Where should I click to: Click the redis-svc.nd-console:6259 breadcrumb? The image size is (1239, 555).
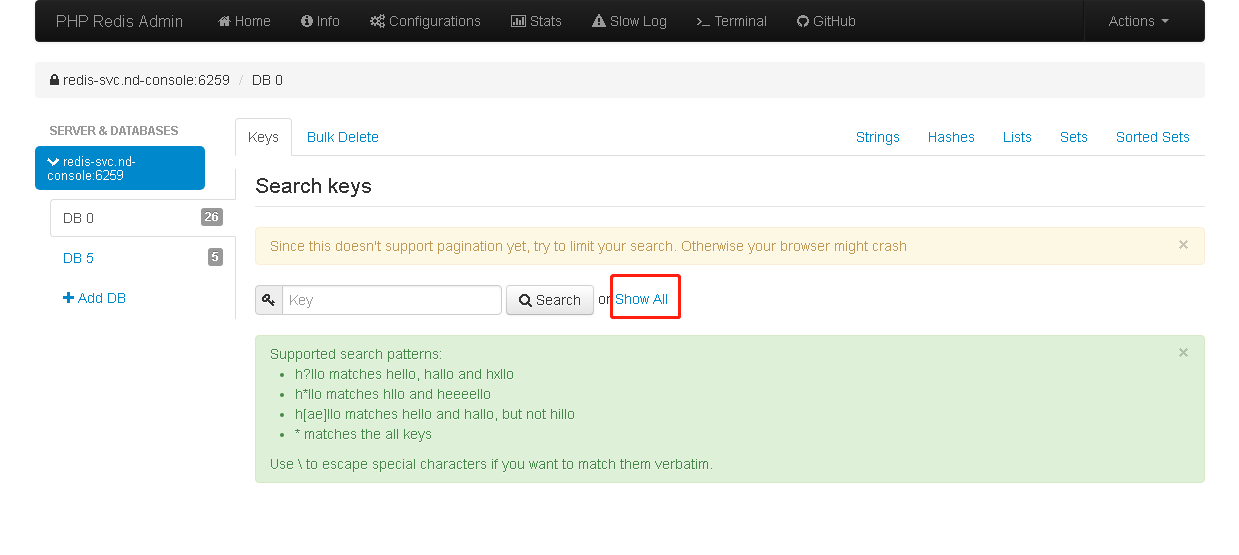(146, 80)
